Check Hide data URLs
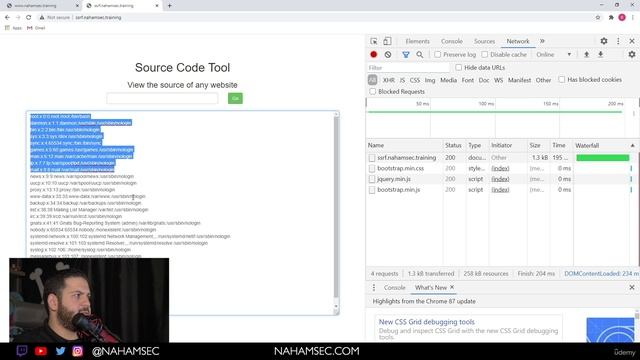Image resolution: width=640 pixels, height=360 pixels. tap(458, 67)
